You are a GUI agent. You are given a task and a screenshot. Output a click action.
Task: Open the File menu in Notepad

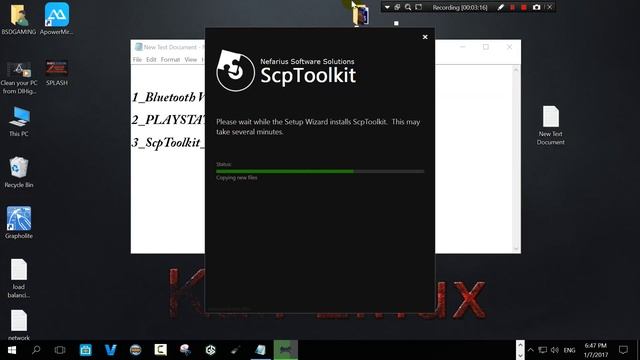[x=137, y=60]
